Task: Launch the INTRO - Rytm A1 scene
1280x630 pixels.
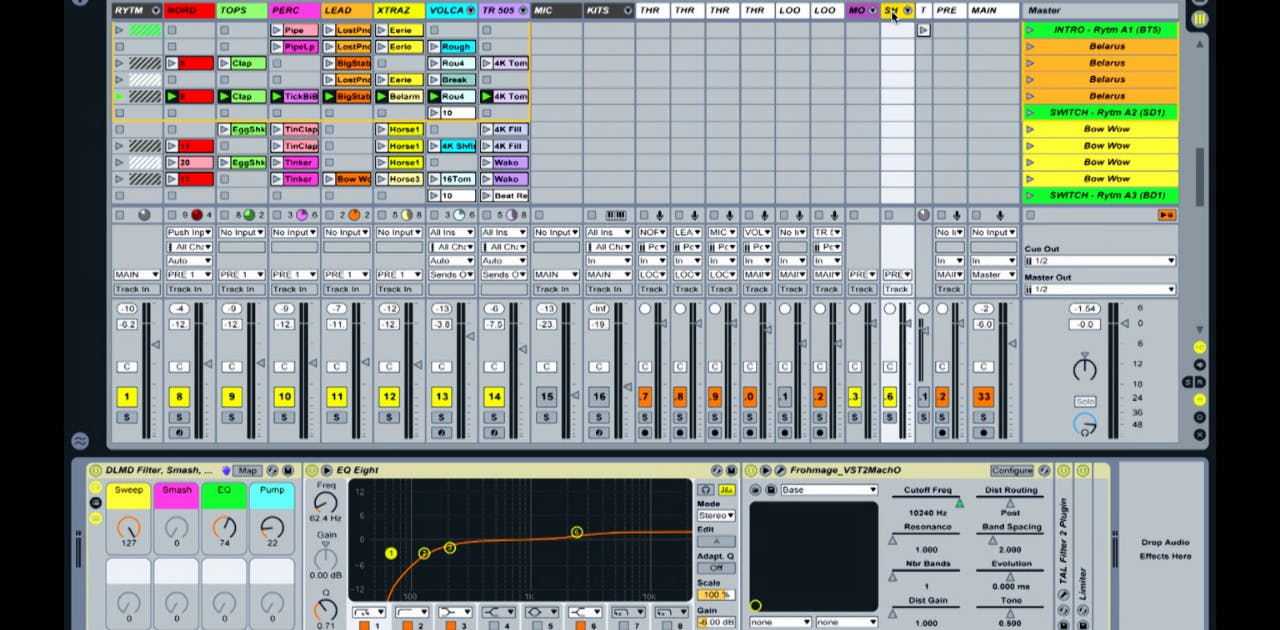Action: coord(1029,29)
